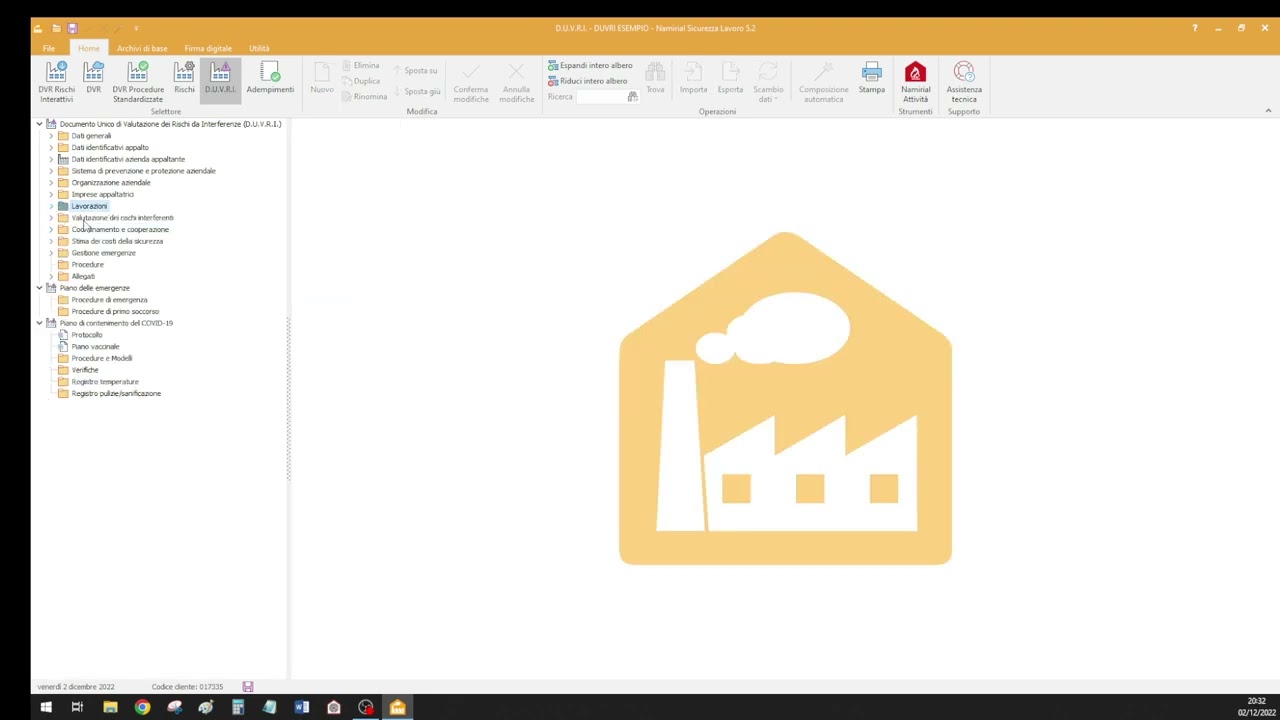Select the Verifiche folder
Viewport: 1280px width, 720px height.
[85, 370]
